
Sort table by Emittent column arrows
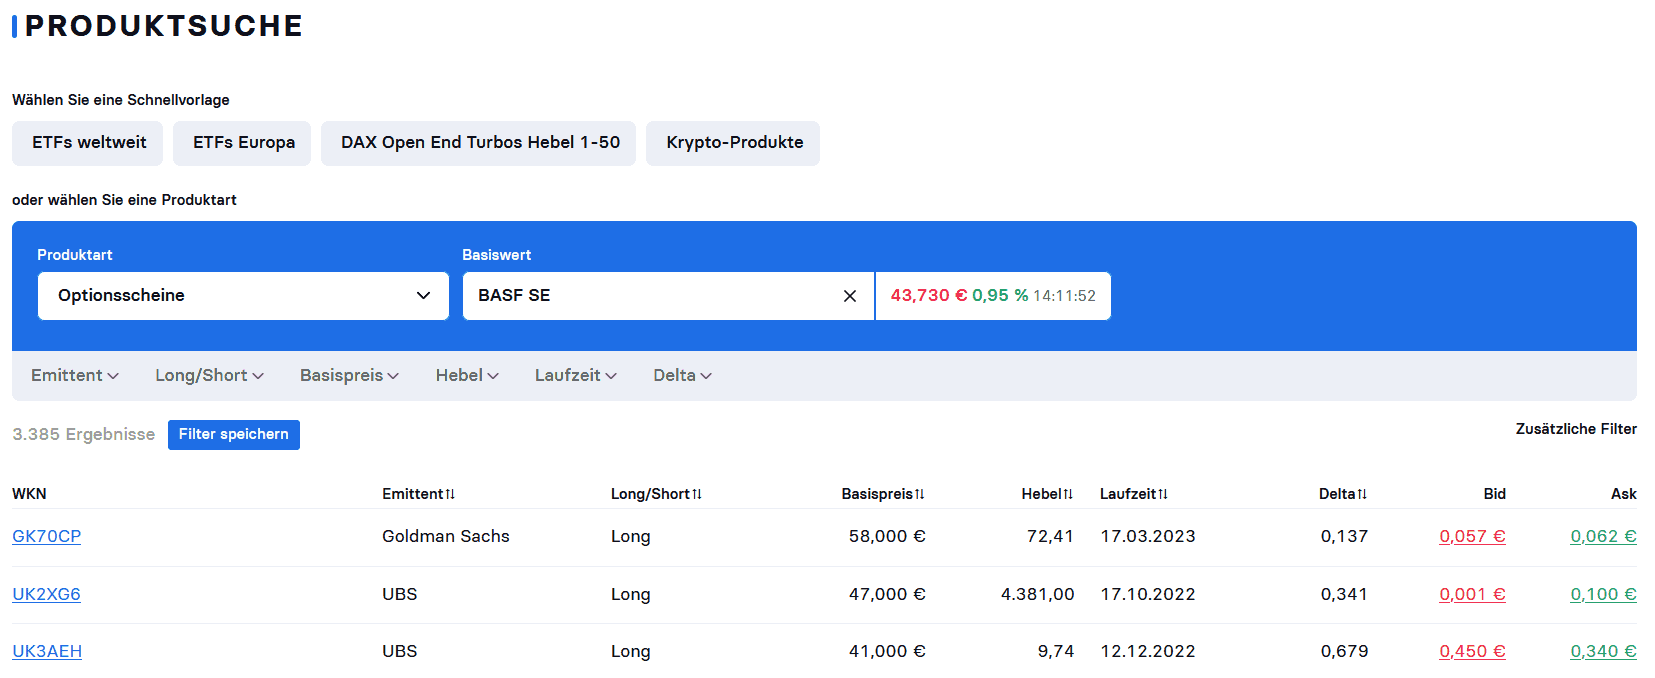[450, 494]
